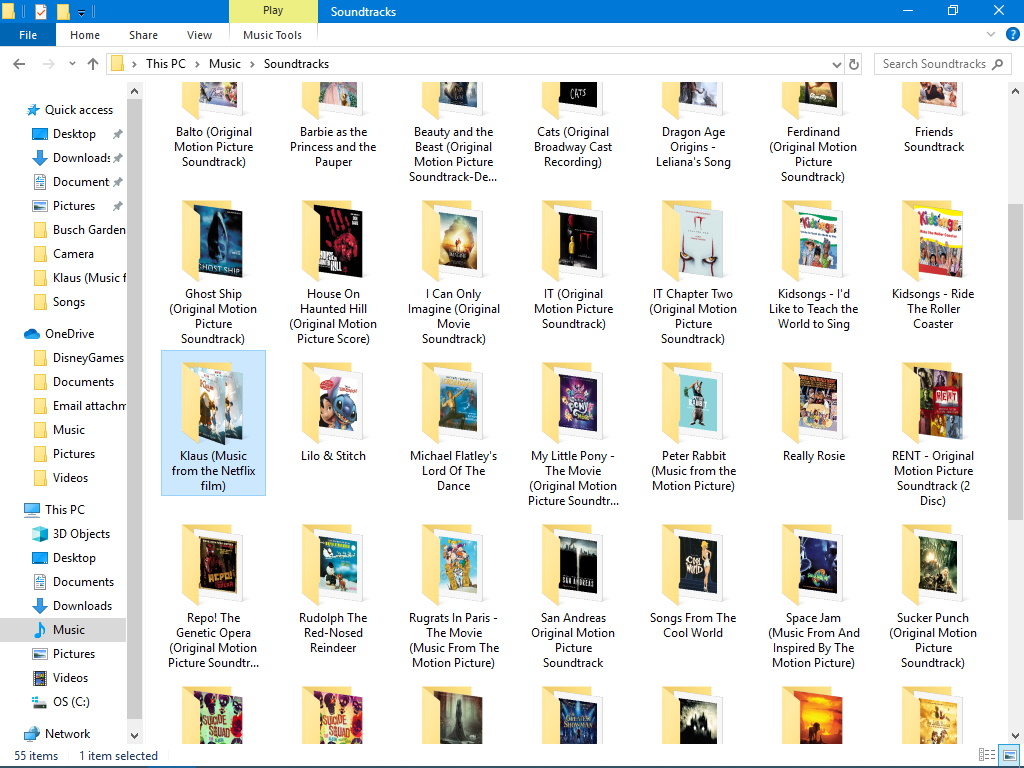This screenshot has width=1024, height=768.
Task: Open the Ghost Ship soundtrack folder
Action: [x=213, y=272]
